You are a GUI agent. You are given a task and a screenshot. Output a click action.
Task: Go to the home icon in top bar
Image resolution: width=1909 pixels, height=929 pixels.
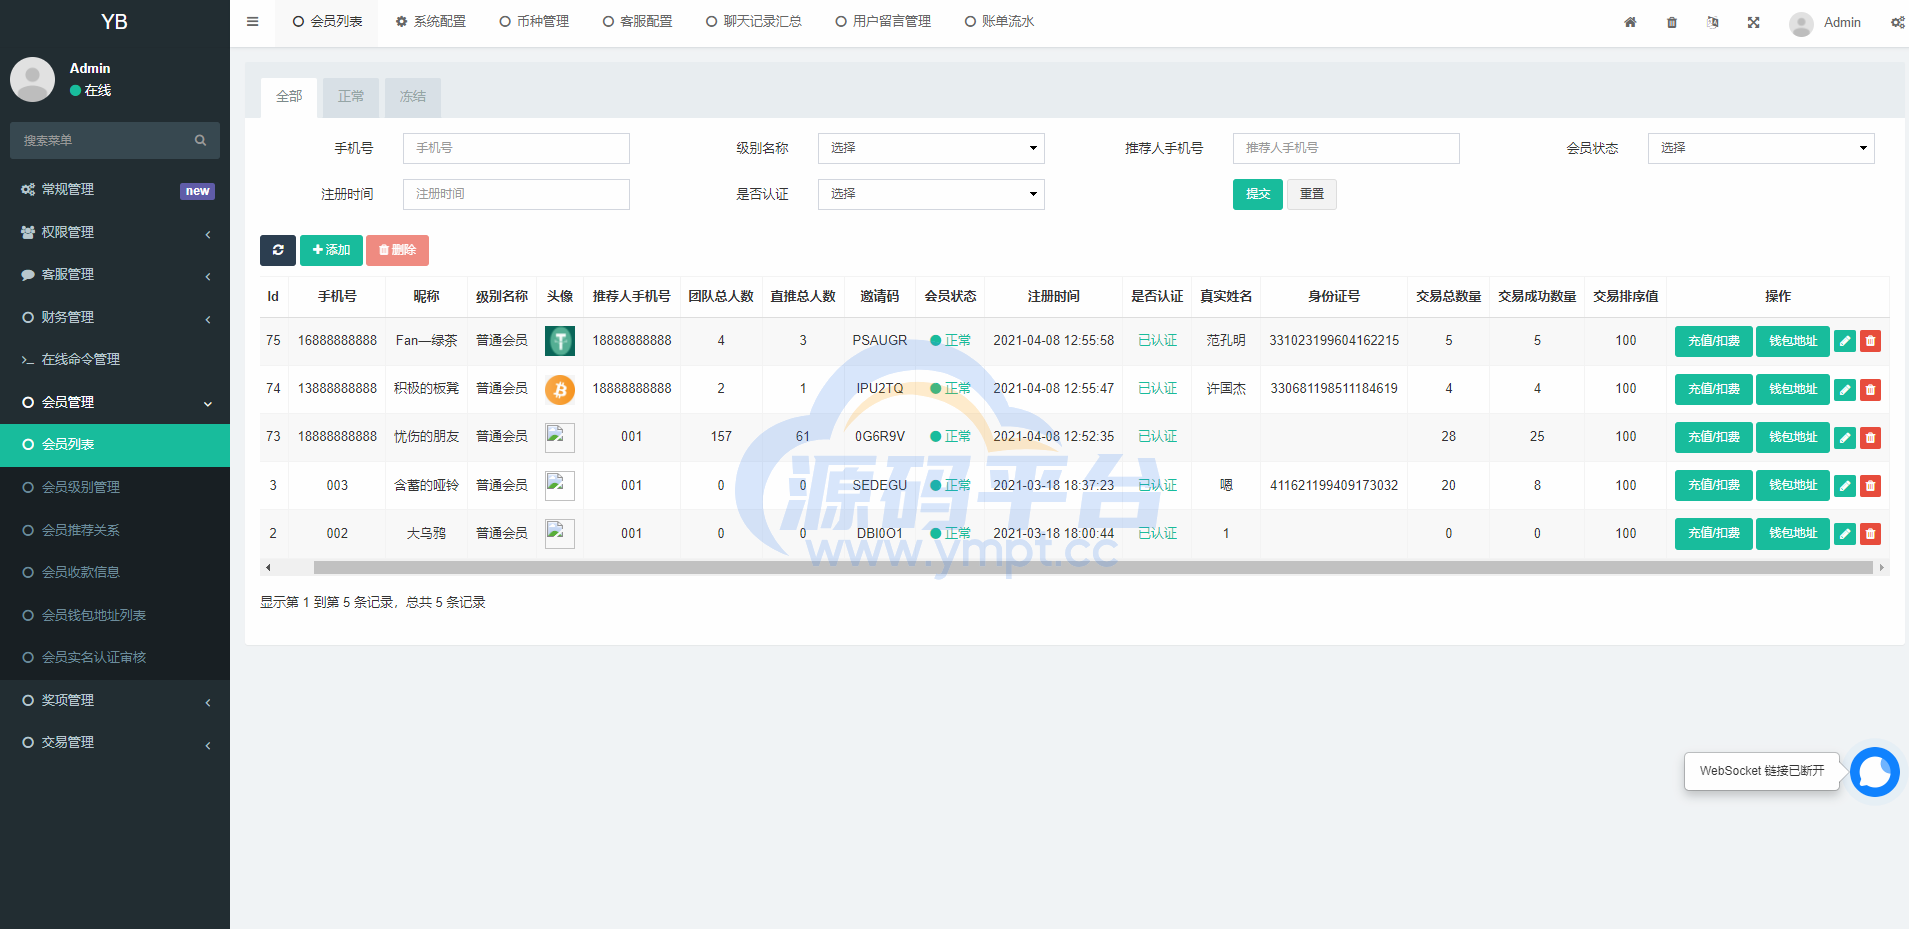coord(1630,22)
